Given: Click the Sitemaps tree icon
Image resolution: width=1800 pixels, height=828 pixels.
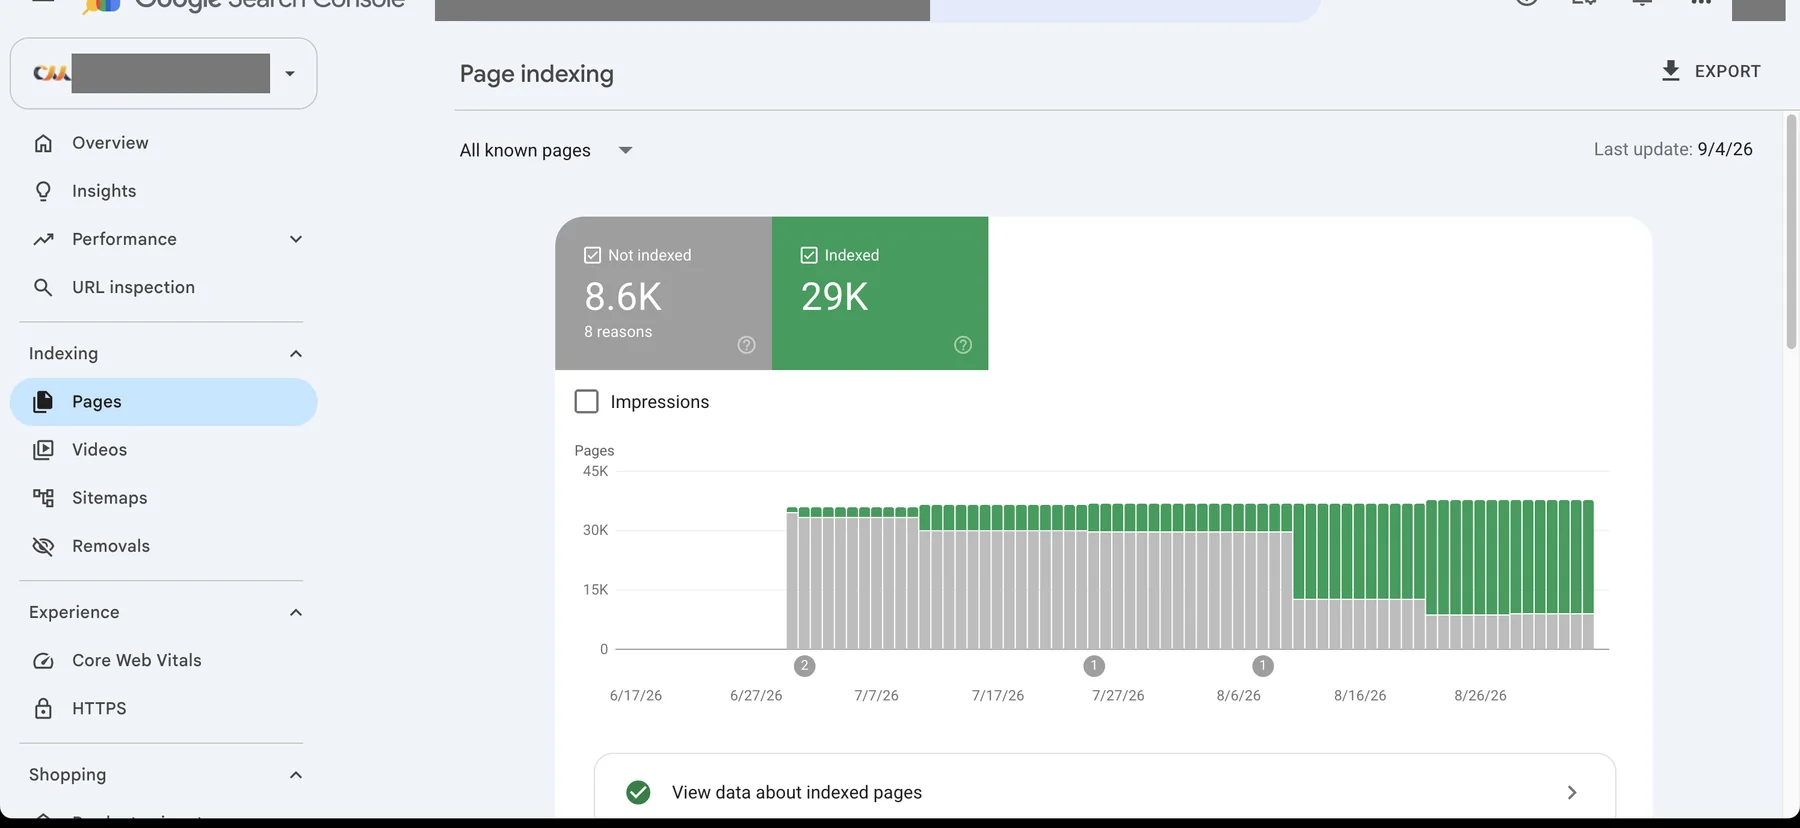Looking at the screenshot, I should [43, 498].
